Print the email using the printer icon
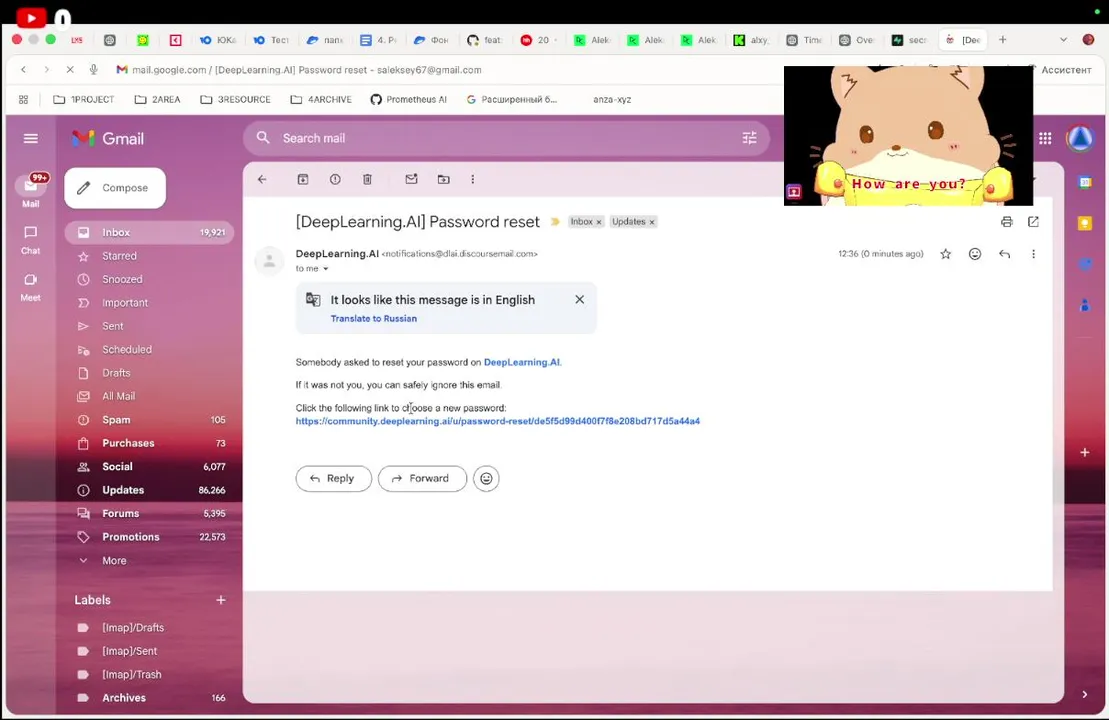This screenshot has width=1109, height=720. click(1006, 222)
